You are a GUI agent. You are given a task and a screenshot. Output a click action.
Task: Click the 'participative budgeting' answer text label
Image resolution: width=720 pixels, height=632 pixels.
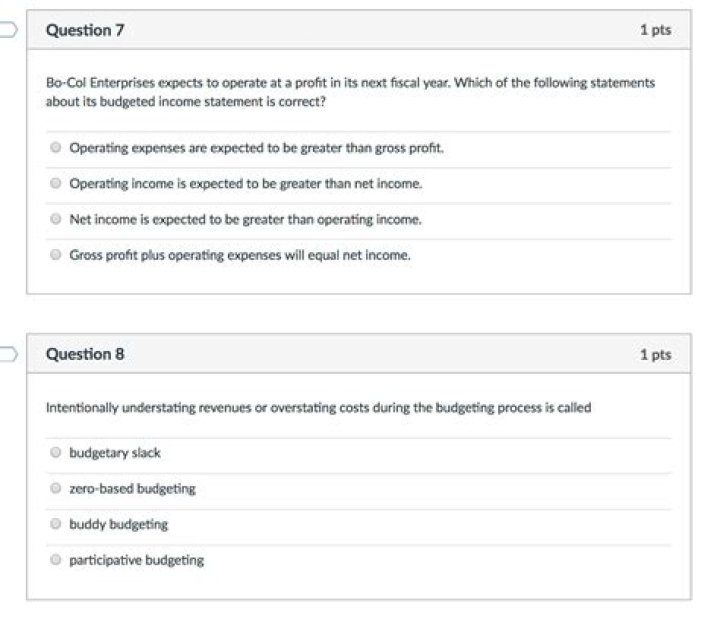pyautogui.click(x=136, y=560)
